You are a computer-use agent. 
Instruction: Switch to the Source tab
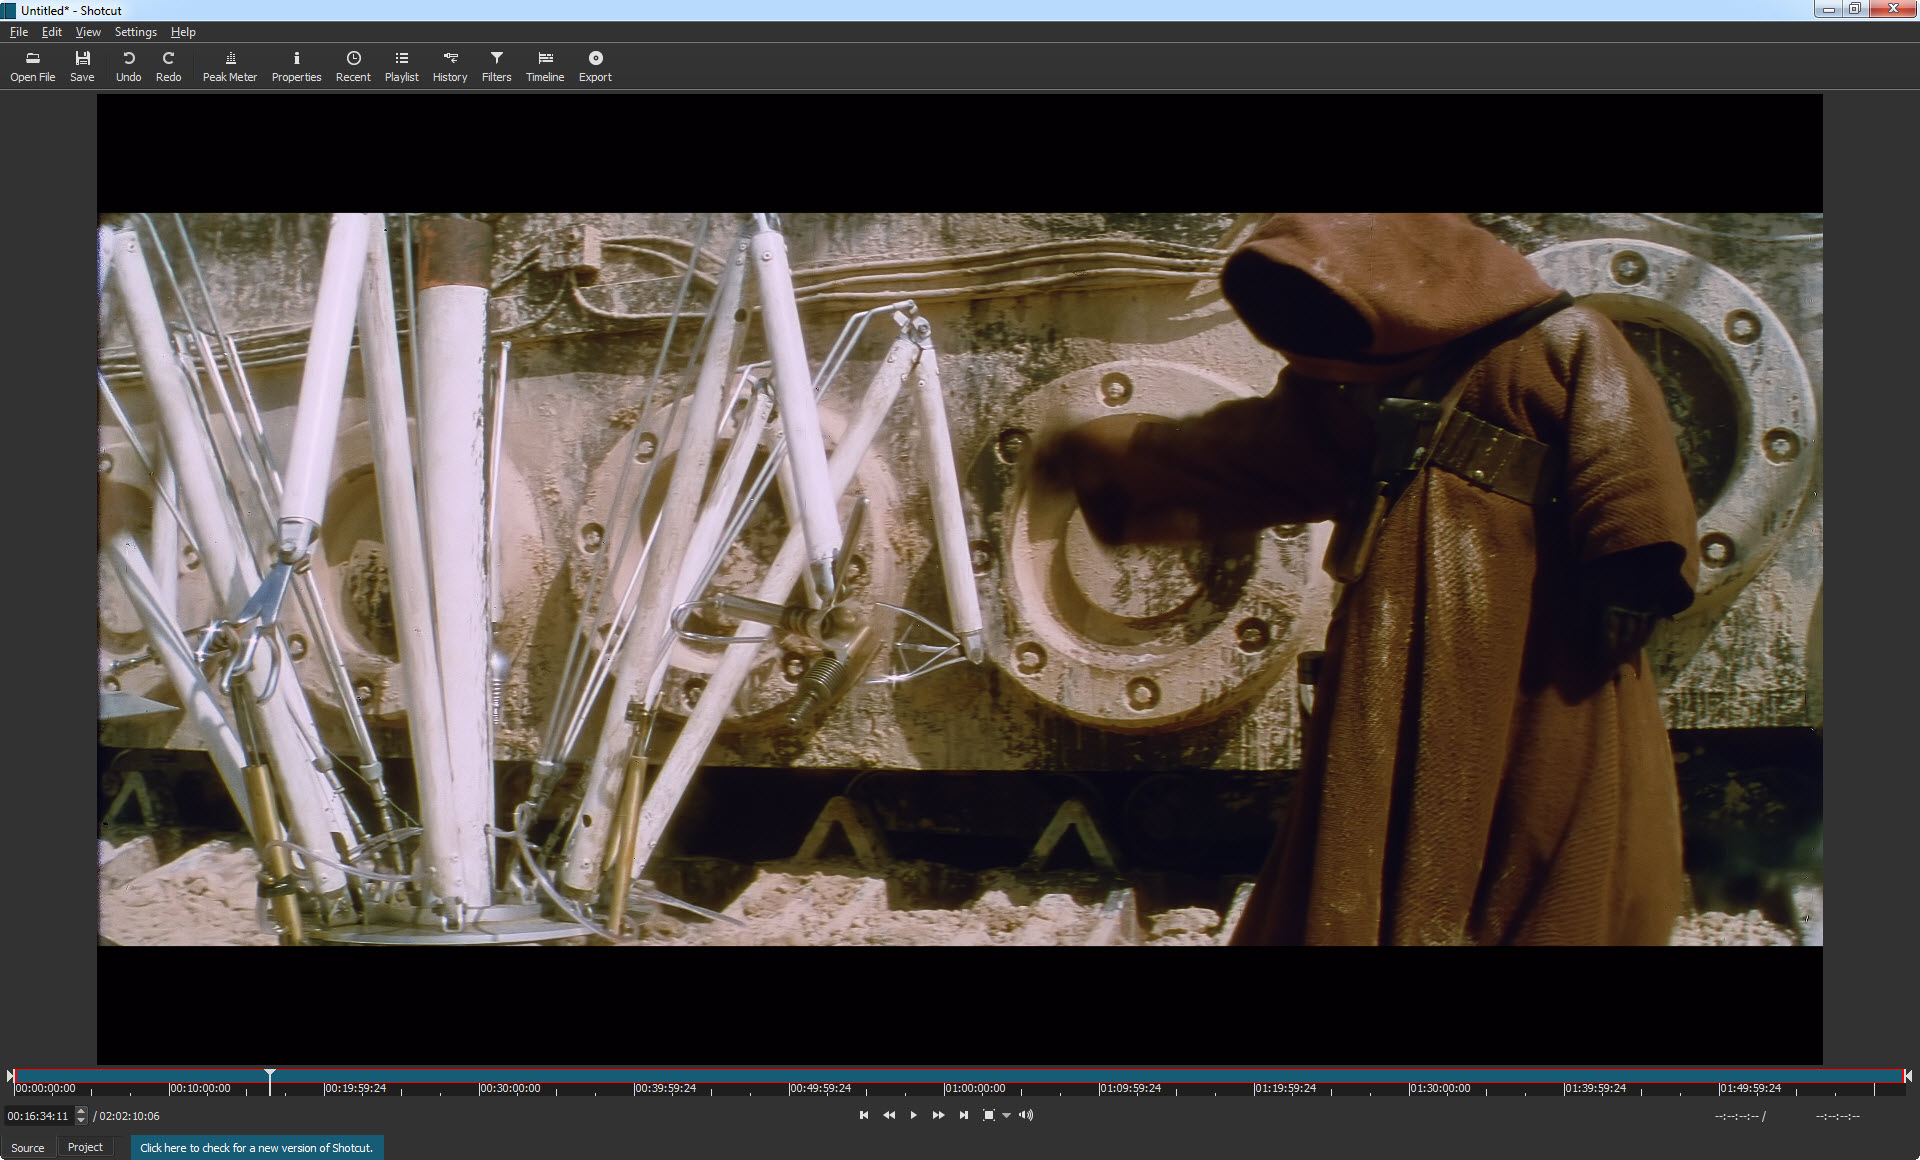[x=28, y=1148]
